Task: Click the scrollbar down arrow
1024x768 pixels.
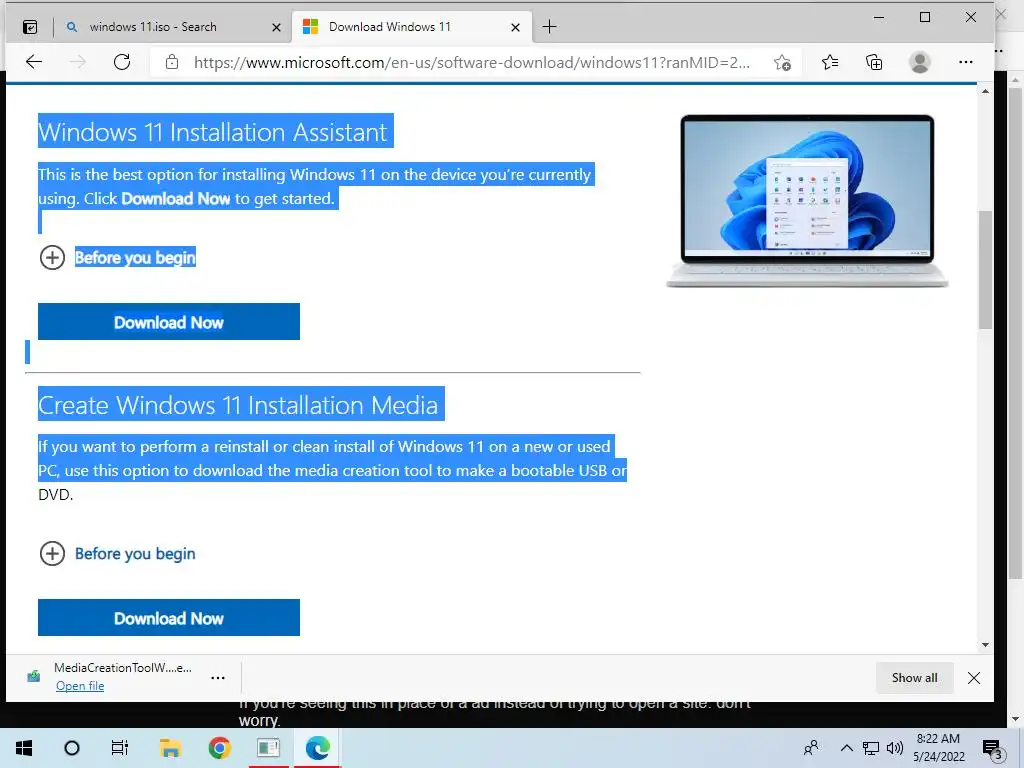Action: point(985,645)
